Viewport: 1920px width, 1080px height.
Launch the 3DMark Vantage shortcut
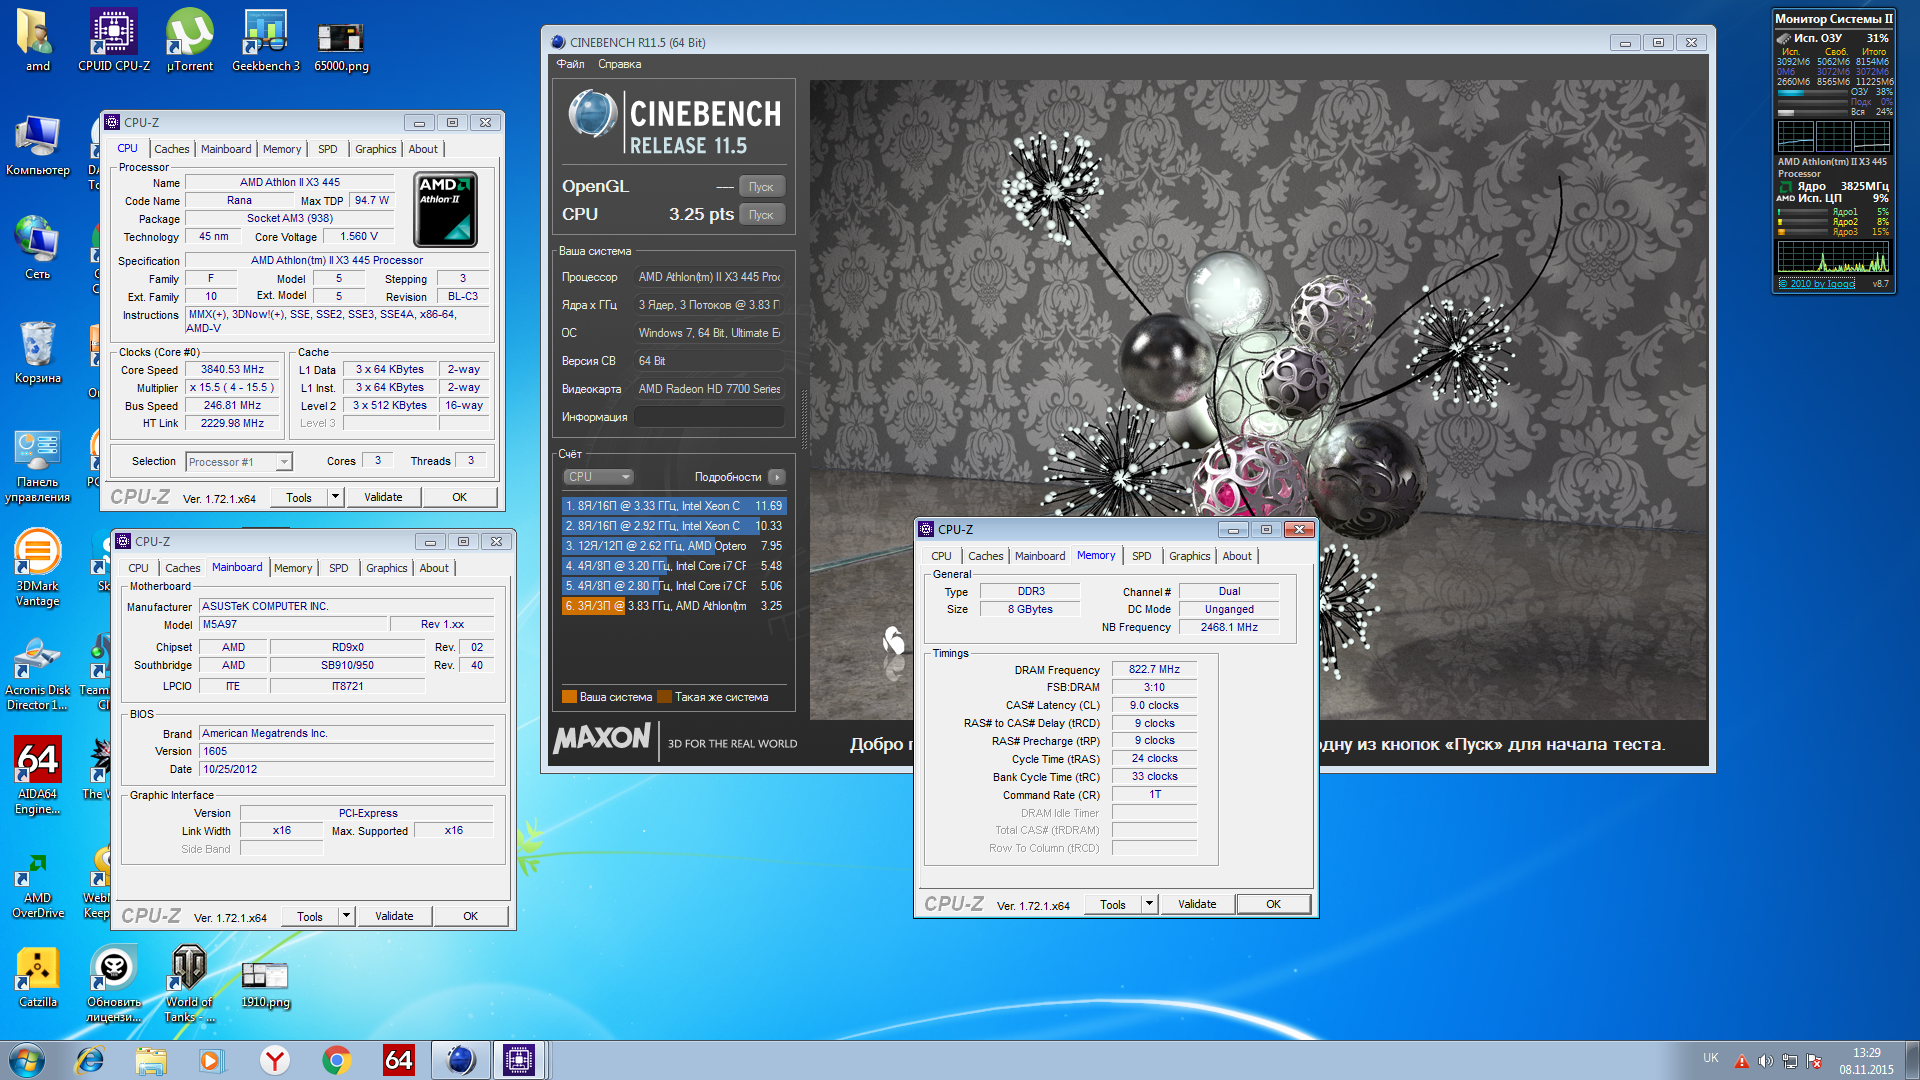(x=37, y=568)
